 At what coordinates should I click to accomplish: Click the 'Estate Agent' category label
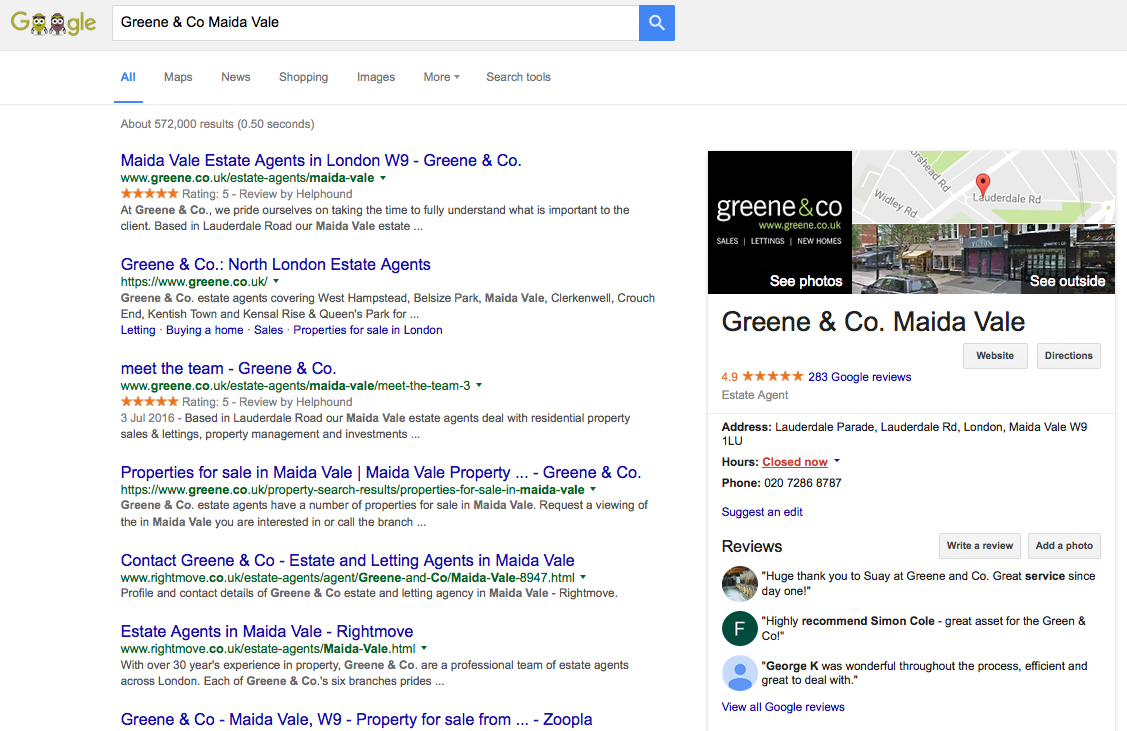[x=755, y=395]
